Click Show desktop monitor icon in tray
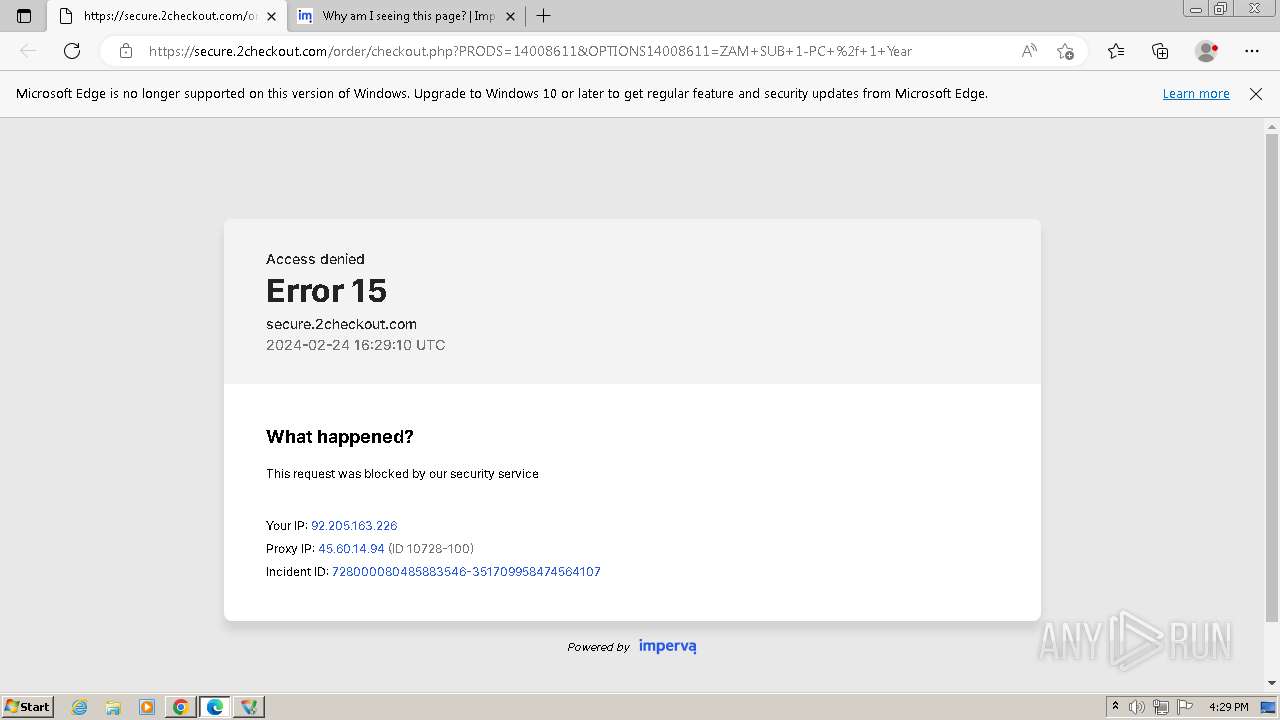The image size is (1280, 720). [1268, 707]
